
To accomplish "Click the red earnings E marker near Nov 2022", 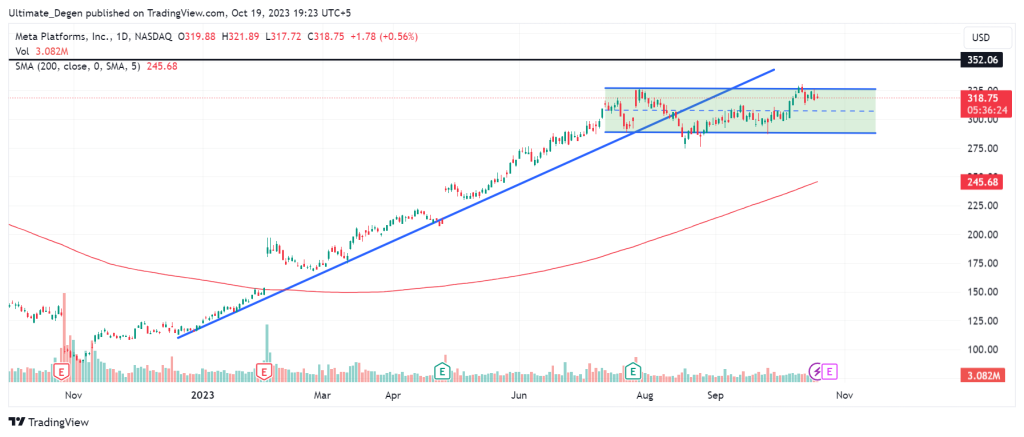I will point(61,372).
